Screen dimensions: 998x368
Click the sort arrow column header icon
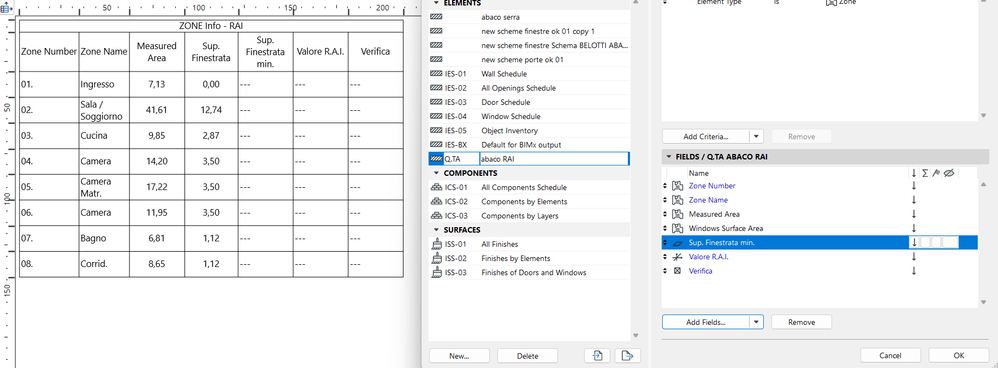coord(914,173)
